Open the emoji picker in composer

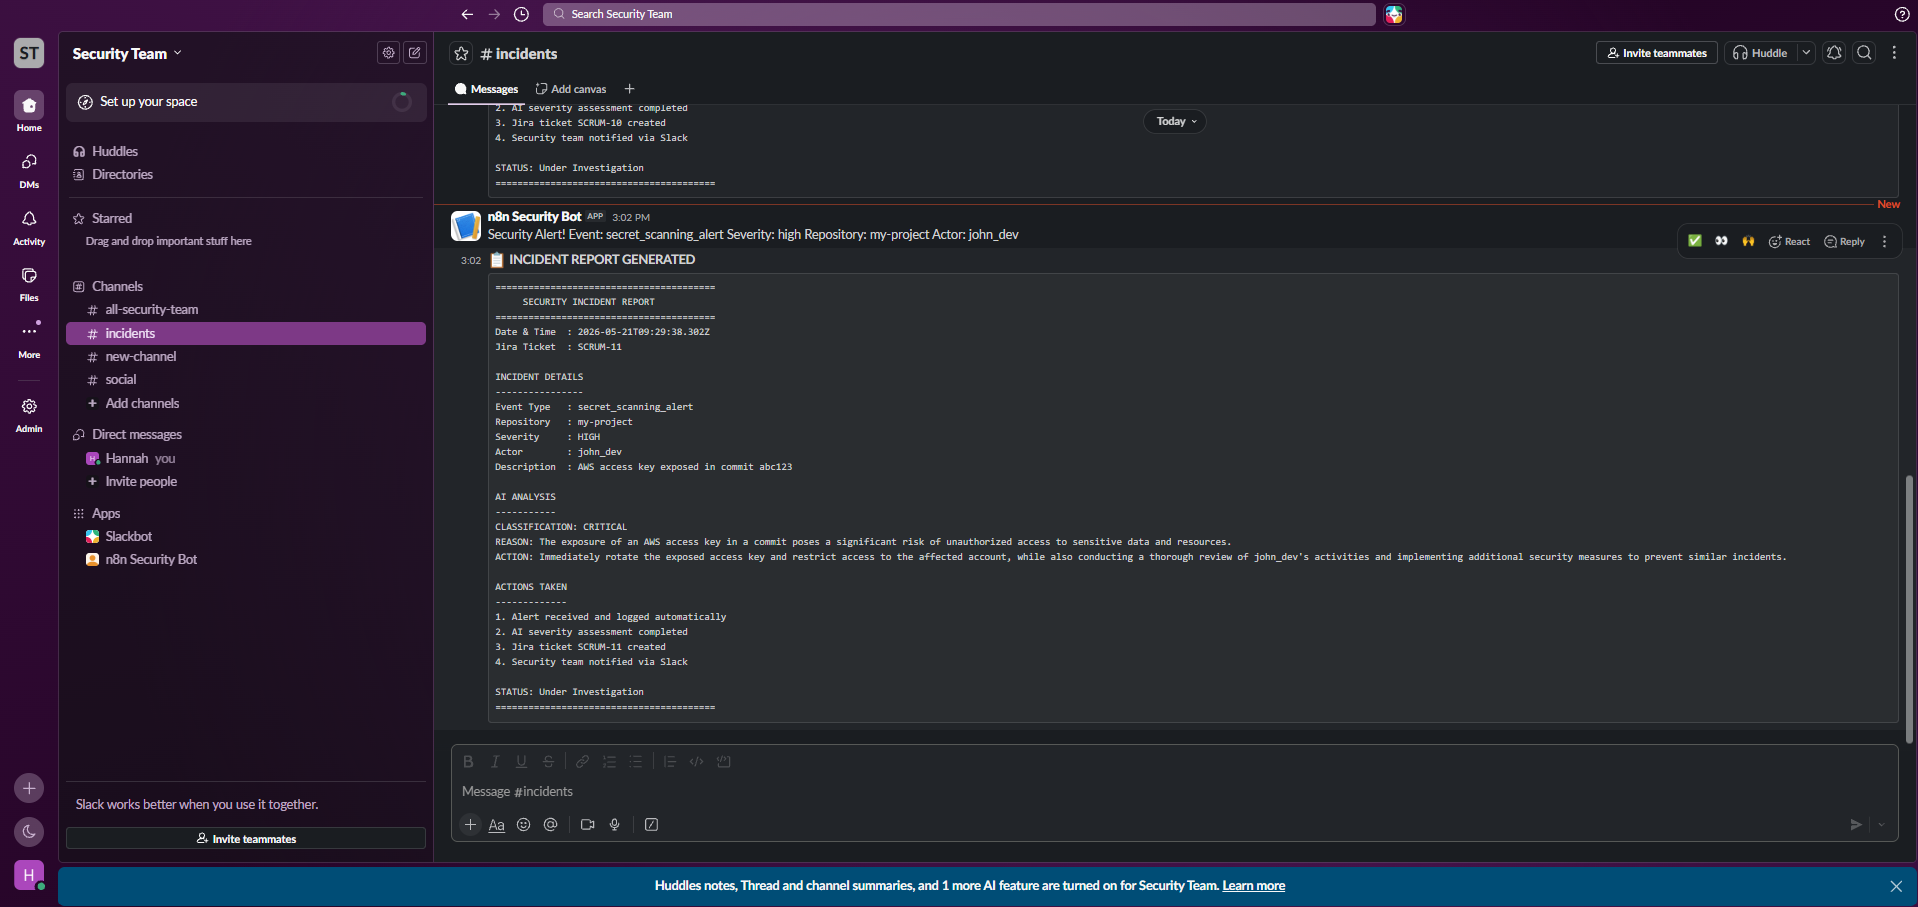523,824
